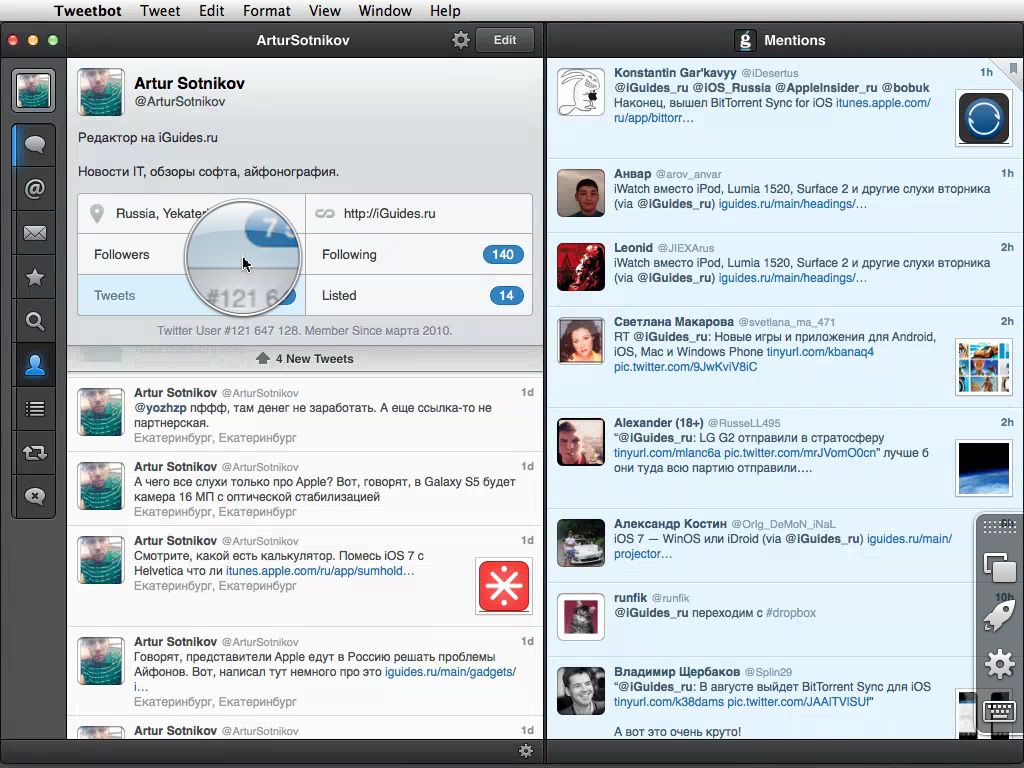Open Анвар's avatar in Mentions

pos(581,193)
